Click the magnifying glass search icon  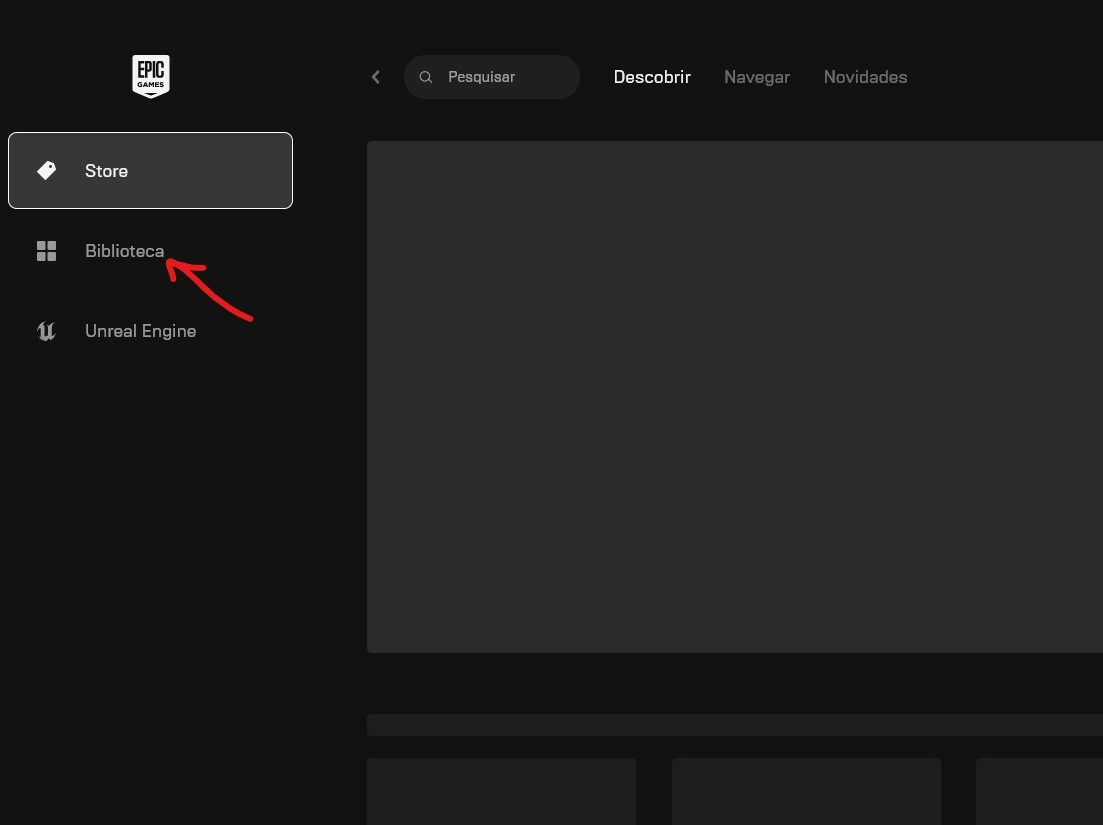pyautogui.click(x=426, y=77)
